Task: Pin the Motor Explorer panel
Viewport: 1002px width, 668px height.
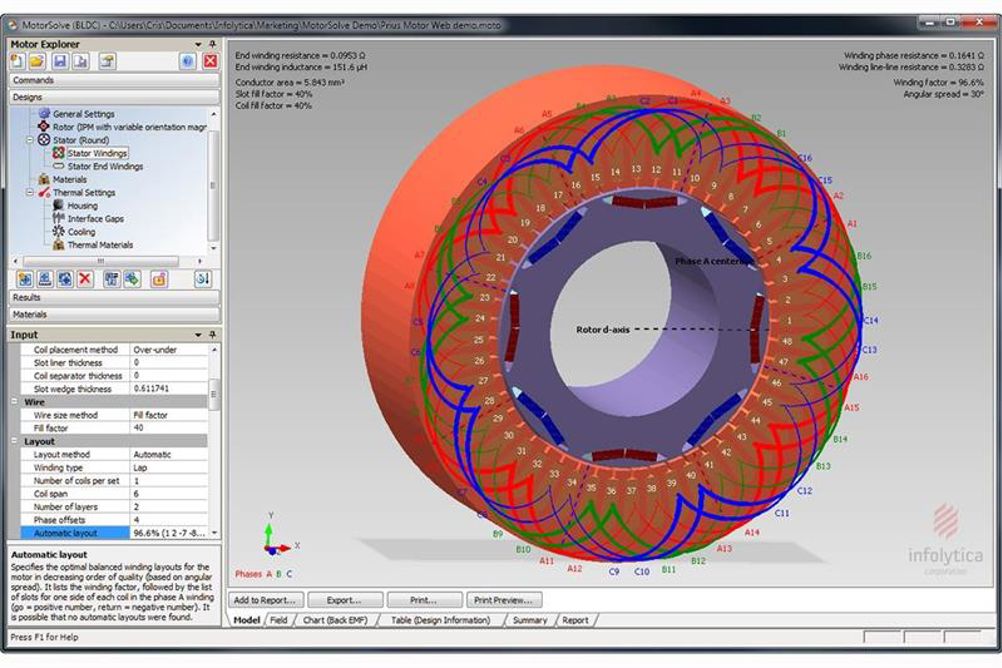Action: (213, 44)
